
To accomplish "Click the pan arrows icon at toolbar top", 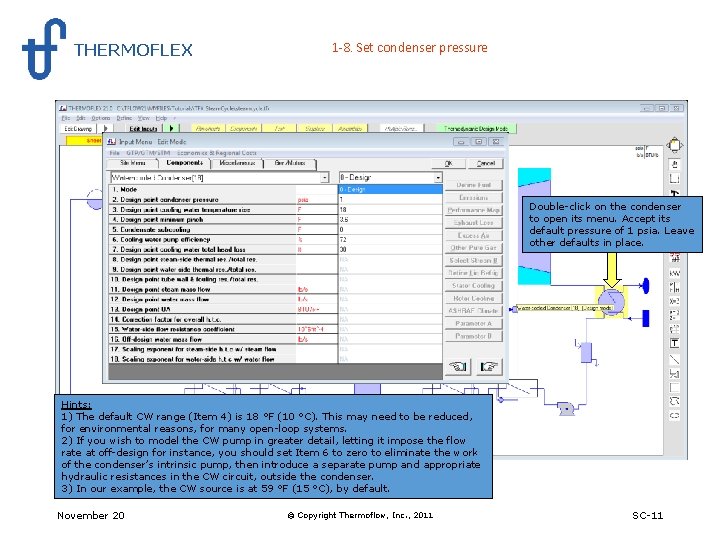I will pos(674,145).
